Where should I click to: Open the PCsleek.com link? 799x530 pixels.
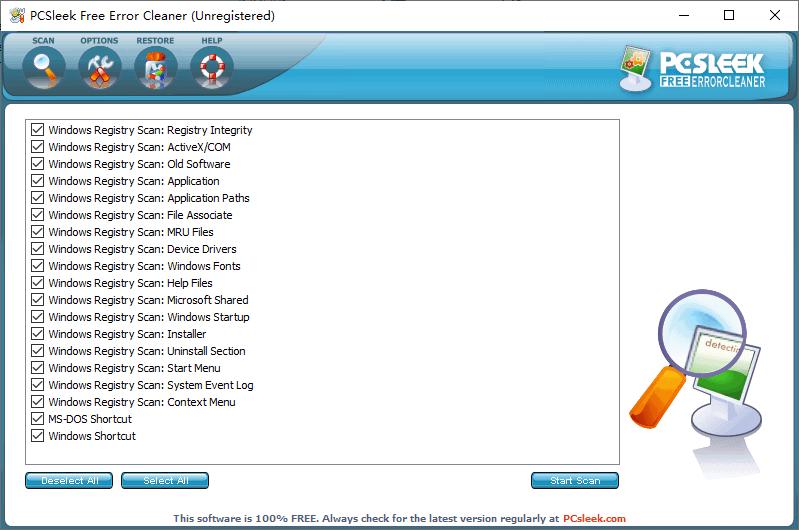(x=594, y=518)
